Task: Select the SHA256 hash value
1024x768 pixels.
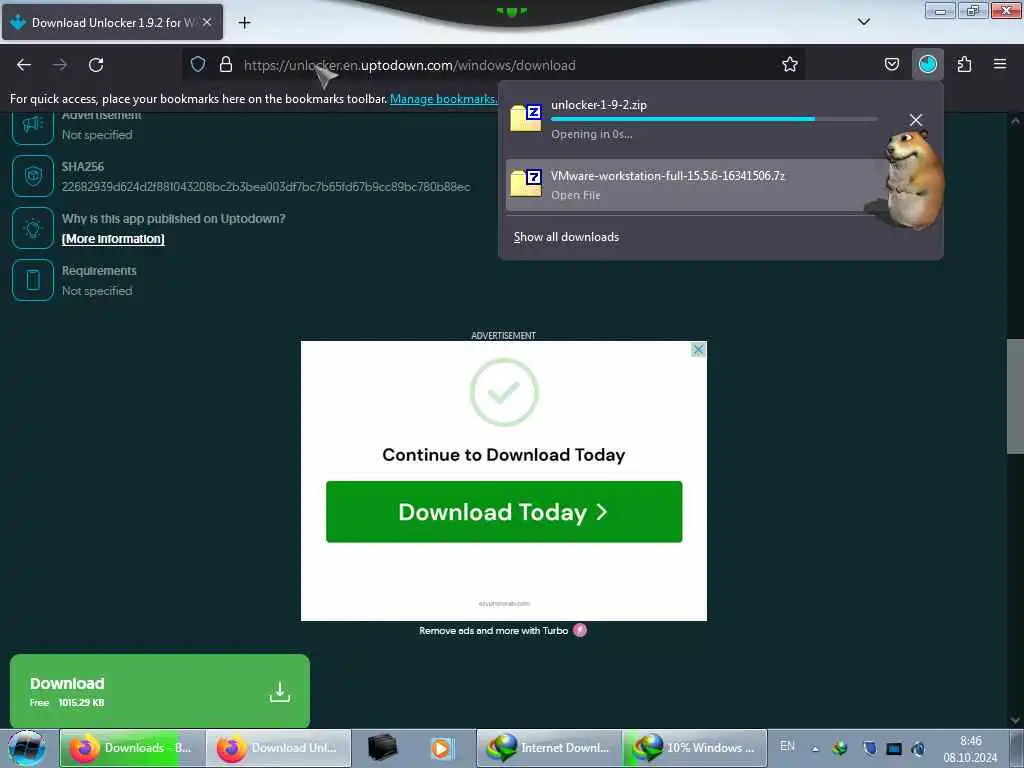Action: (x=266, y=187)
